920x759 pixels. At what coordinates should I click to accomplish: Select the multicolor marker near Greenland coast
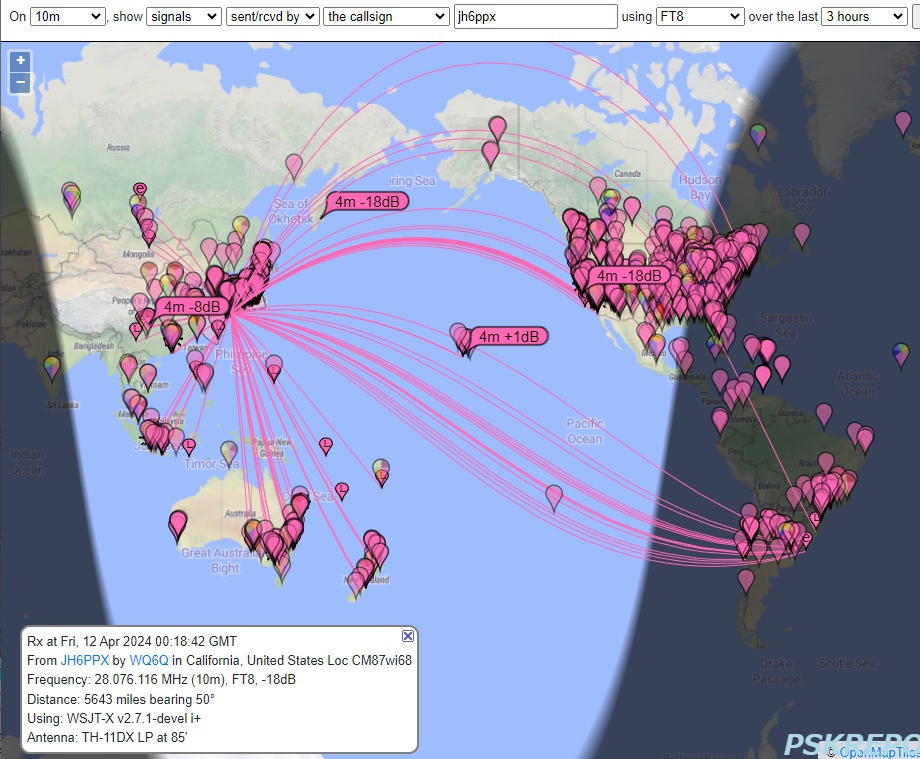pos(758,135)
